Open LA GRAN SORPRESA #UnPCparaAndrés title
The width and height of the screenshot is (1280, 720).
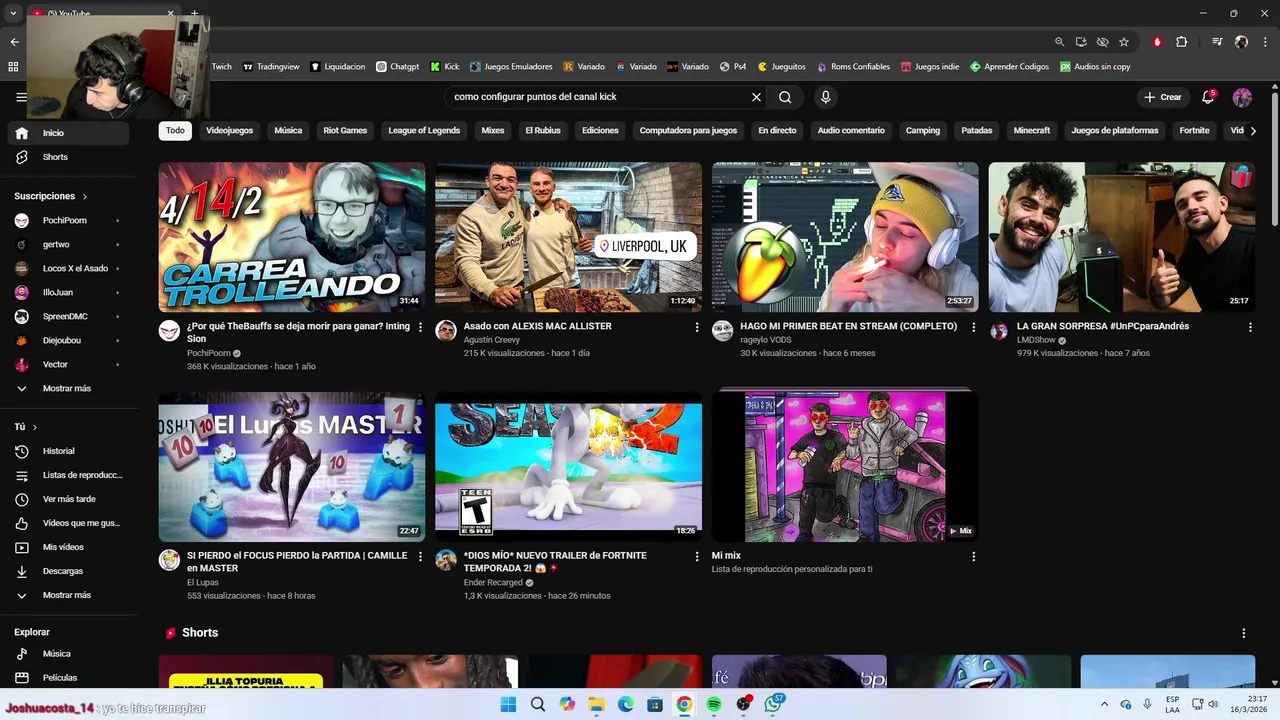1103,326
